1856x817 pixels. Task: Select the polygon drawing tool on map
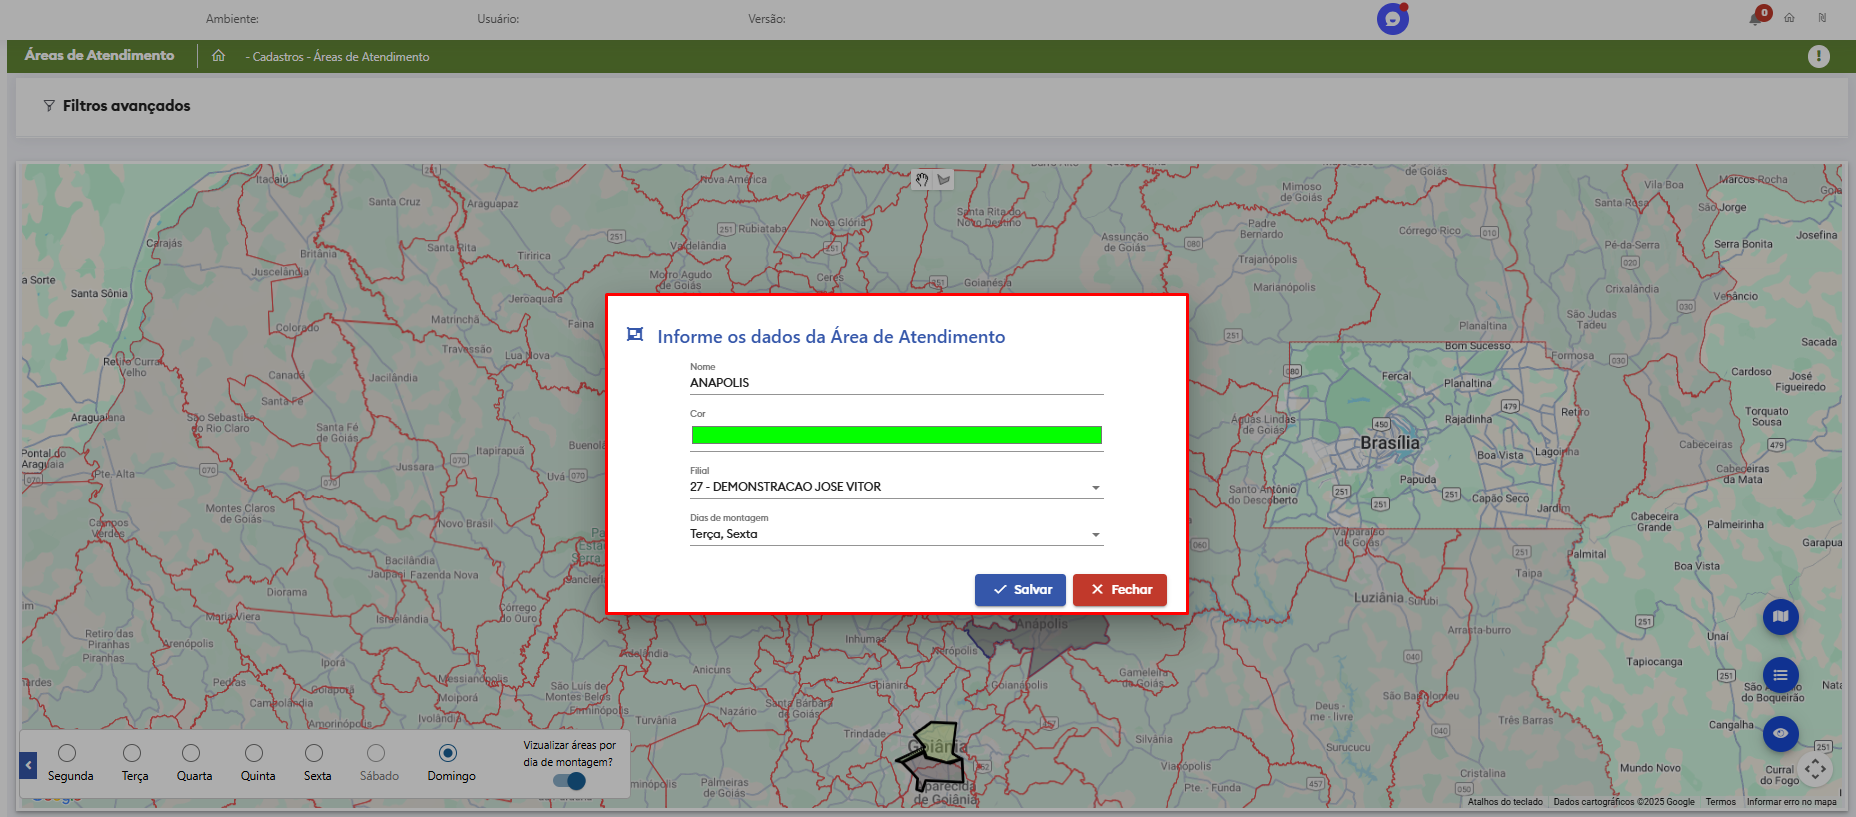pyautogui.click(x=944, y=180)
